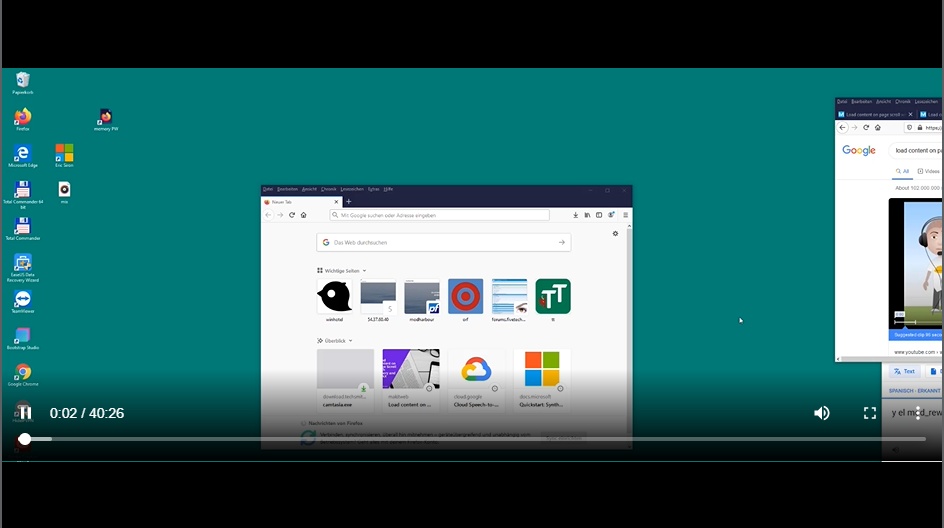The width and height of the screenshot is (944, 528).
Task: Open the Ansicht menu in the center Firefox window
Action: [x=309, y=189]
